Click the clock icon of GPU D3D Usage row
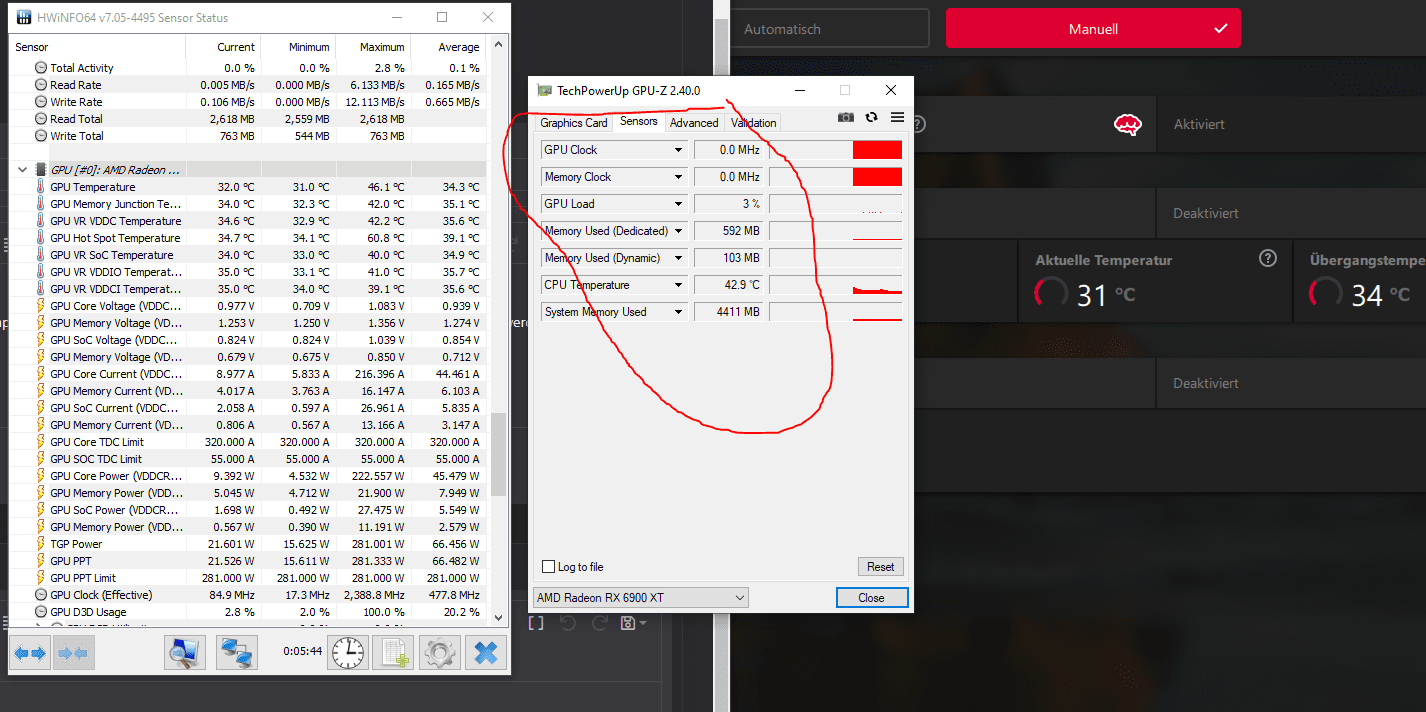Viewport: 1426px width, 712px height. click(x=40, y=612)
